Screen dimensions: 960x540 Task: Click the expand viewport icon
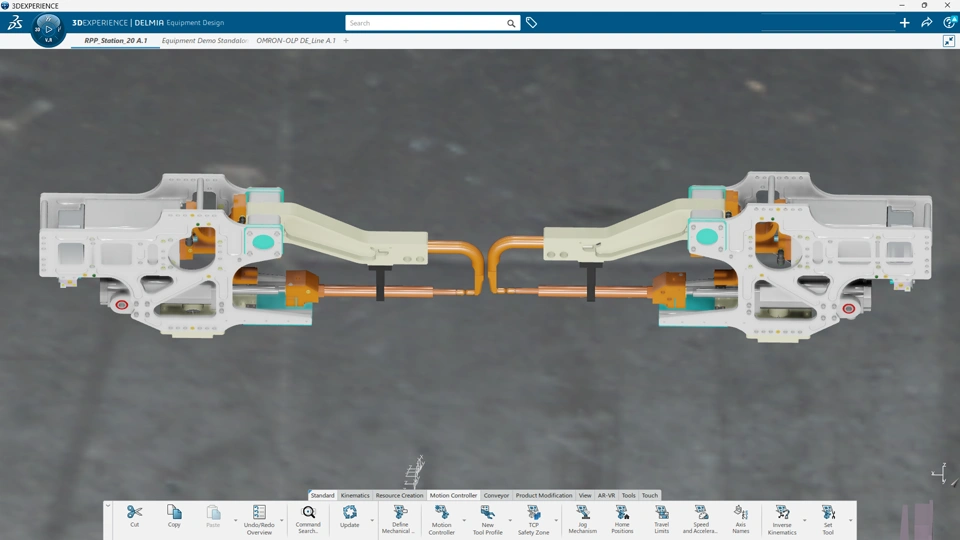click(x=948, y=41)
